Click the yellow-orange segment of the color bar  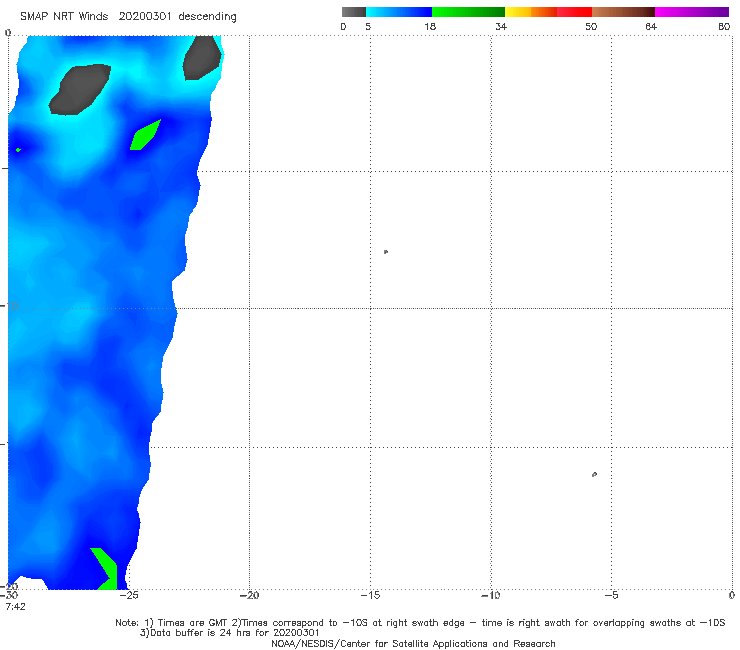point(531,12)
